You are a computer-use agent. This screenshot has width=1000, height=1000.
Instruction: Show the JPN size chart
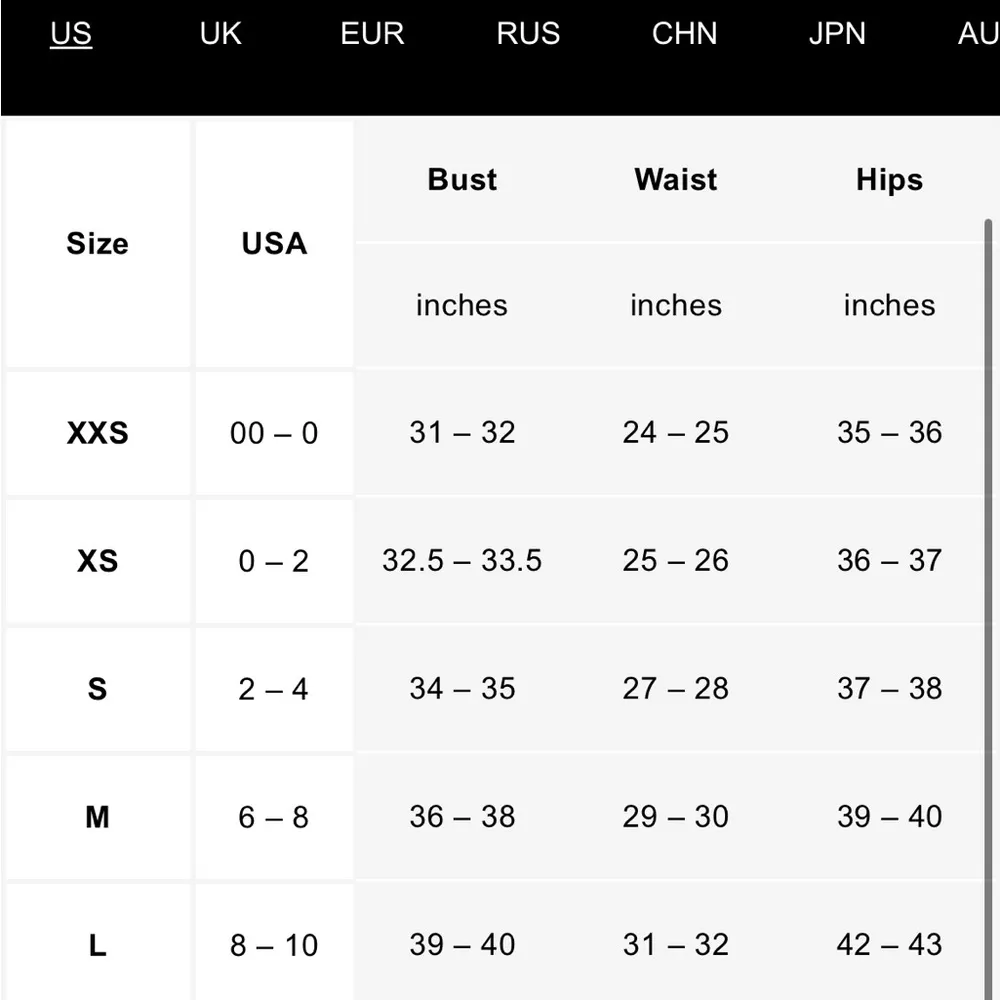pyautogui.click(x=837, y=33)
